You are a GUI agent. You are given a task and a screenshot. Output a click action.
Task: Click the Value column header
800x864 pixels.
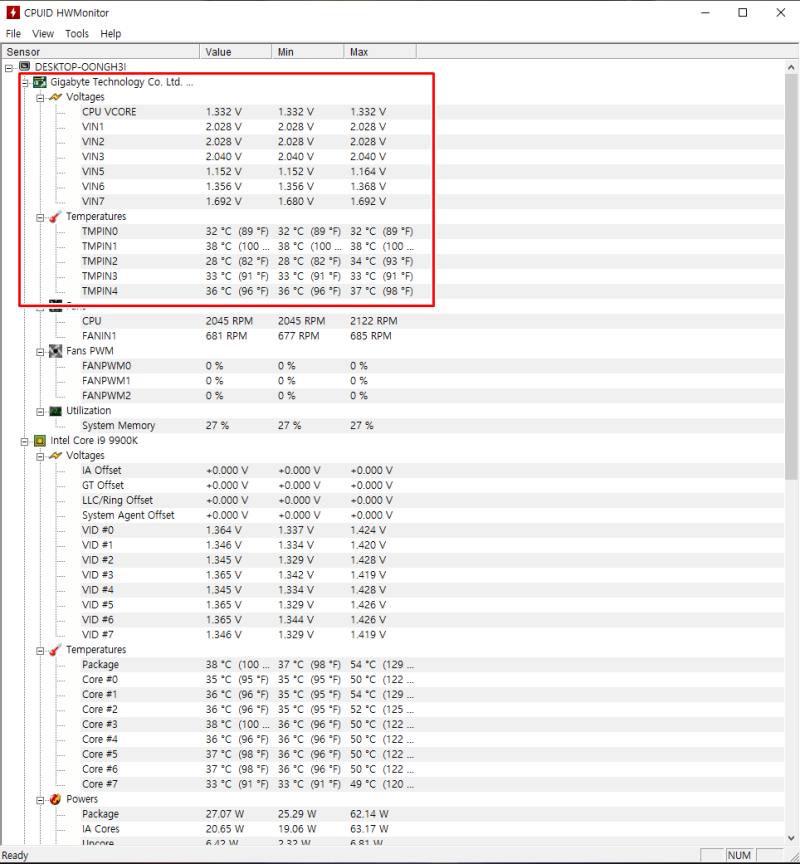[235, 52]
